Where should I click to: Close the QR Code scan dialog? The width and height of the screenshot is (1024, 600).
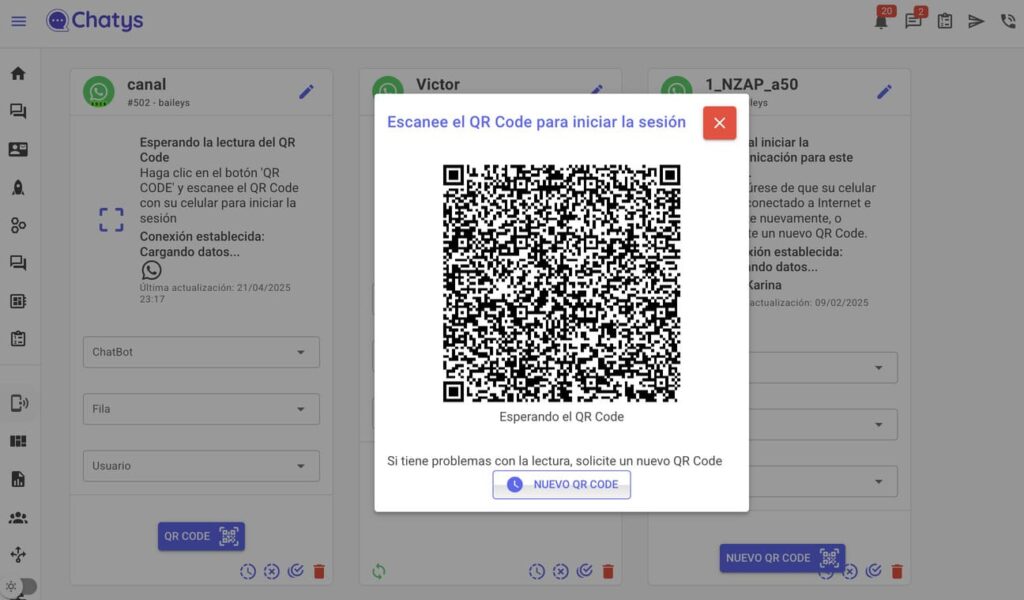(719, 123)
